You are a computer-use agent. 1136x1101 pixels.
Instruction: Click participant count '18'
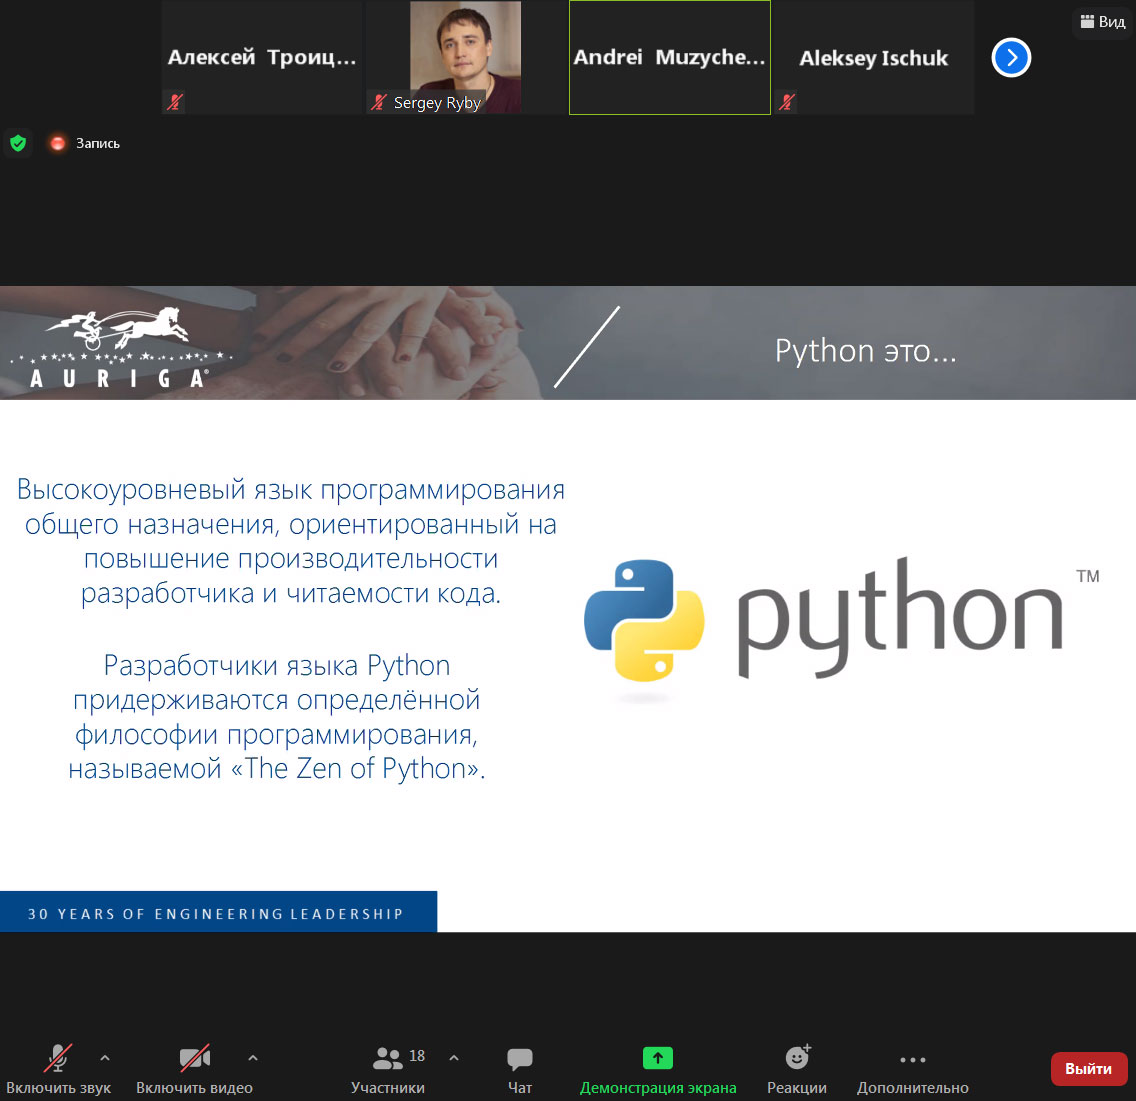click(417, 1056)
